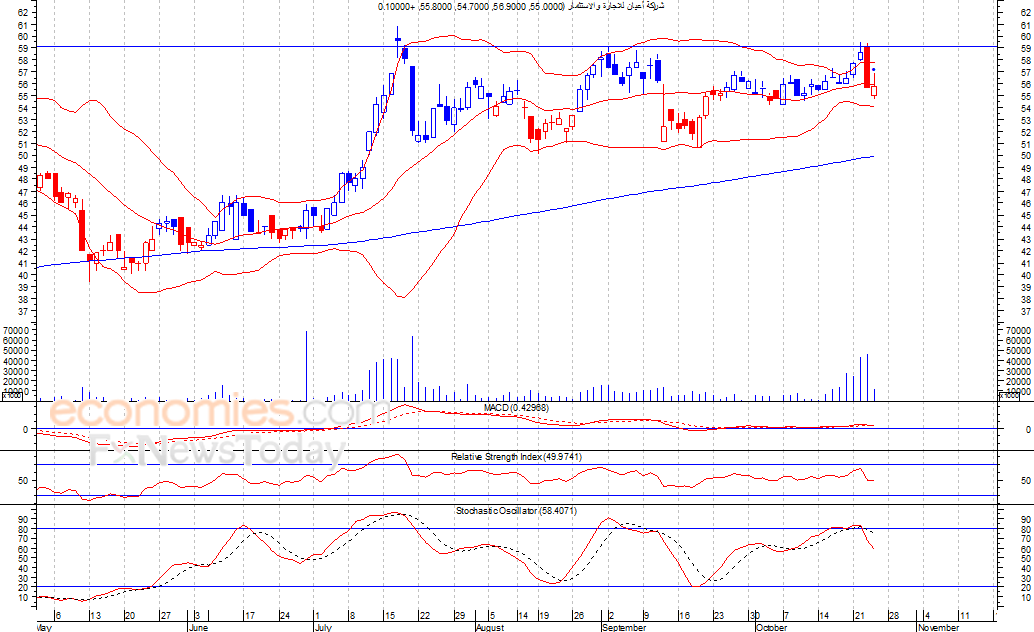Click date label 17 in June
Image resolution: width=1034 pixels, height=632 pixels.
click(250, 616)
